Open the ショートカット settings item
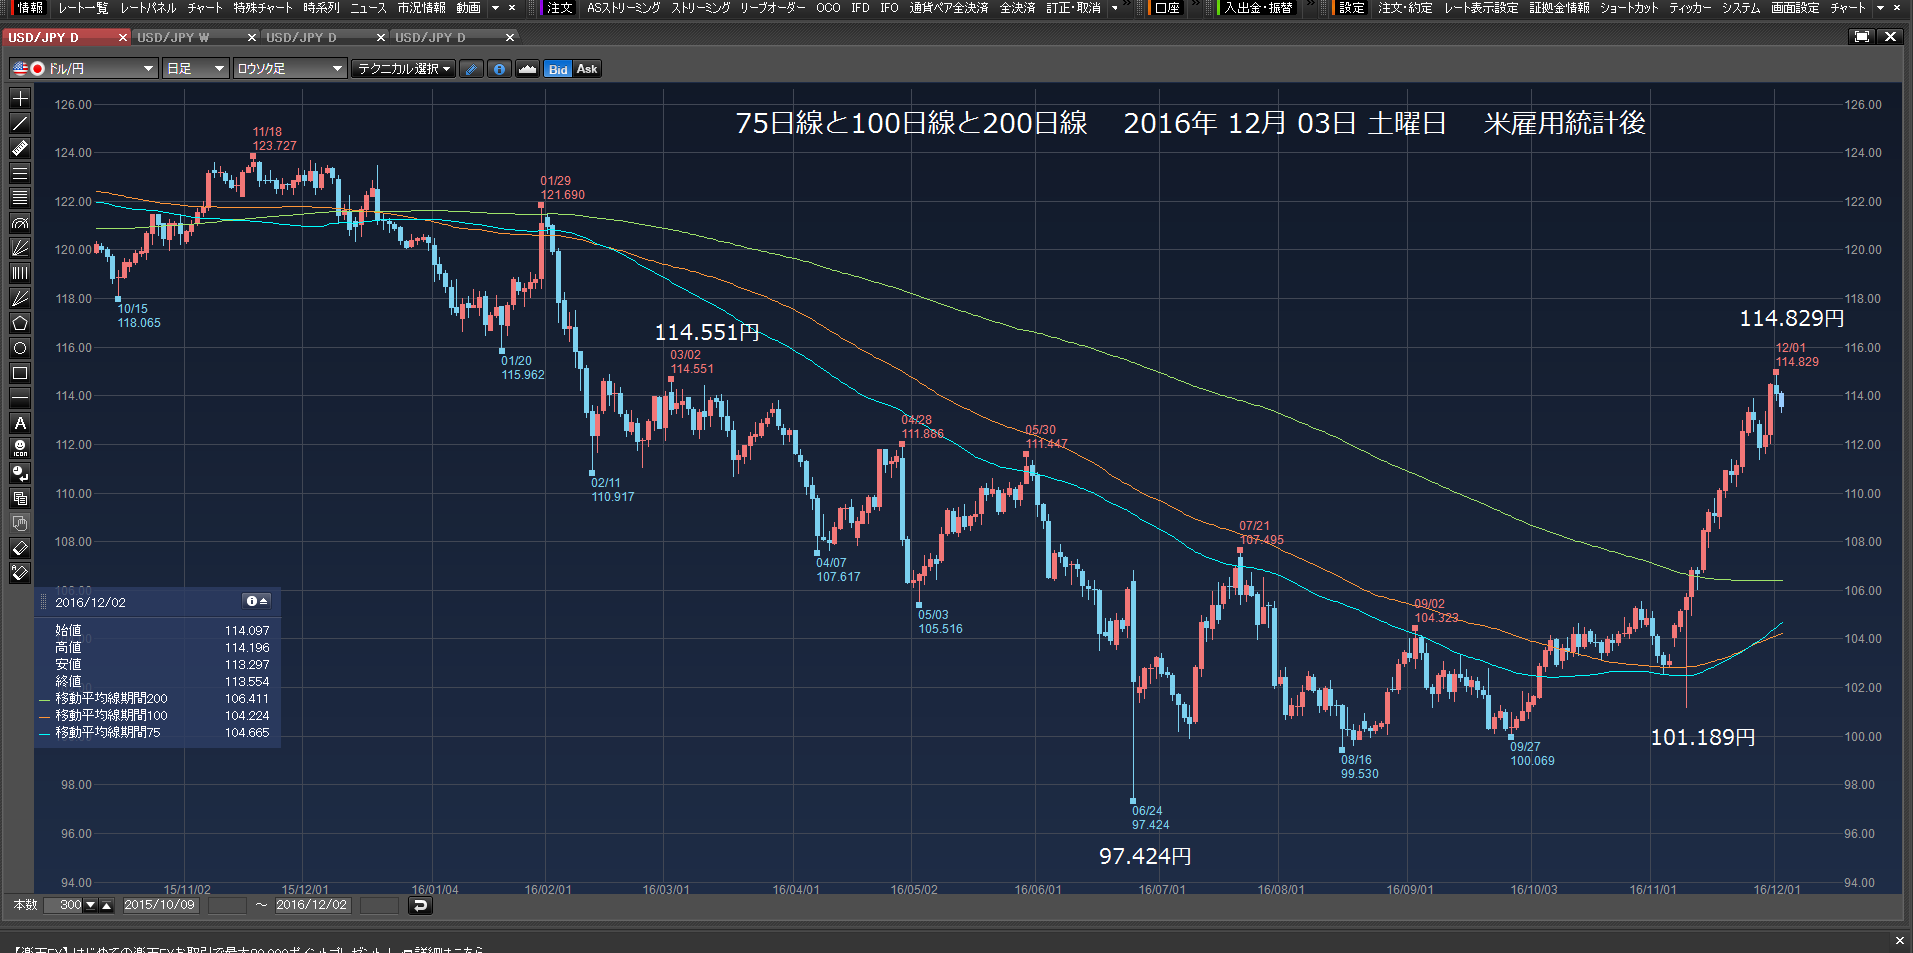Image resolution: width=1913 pixels, height=953 pixels. [1629, 8]
